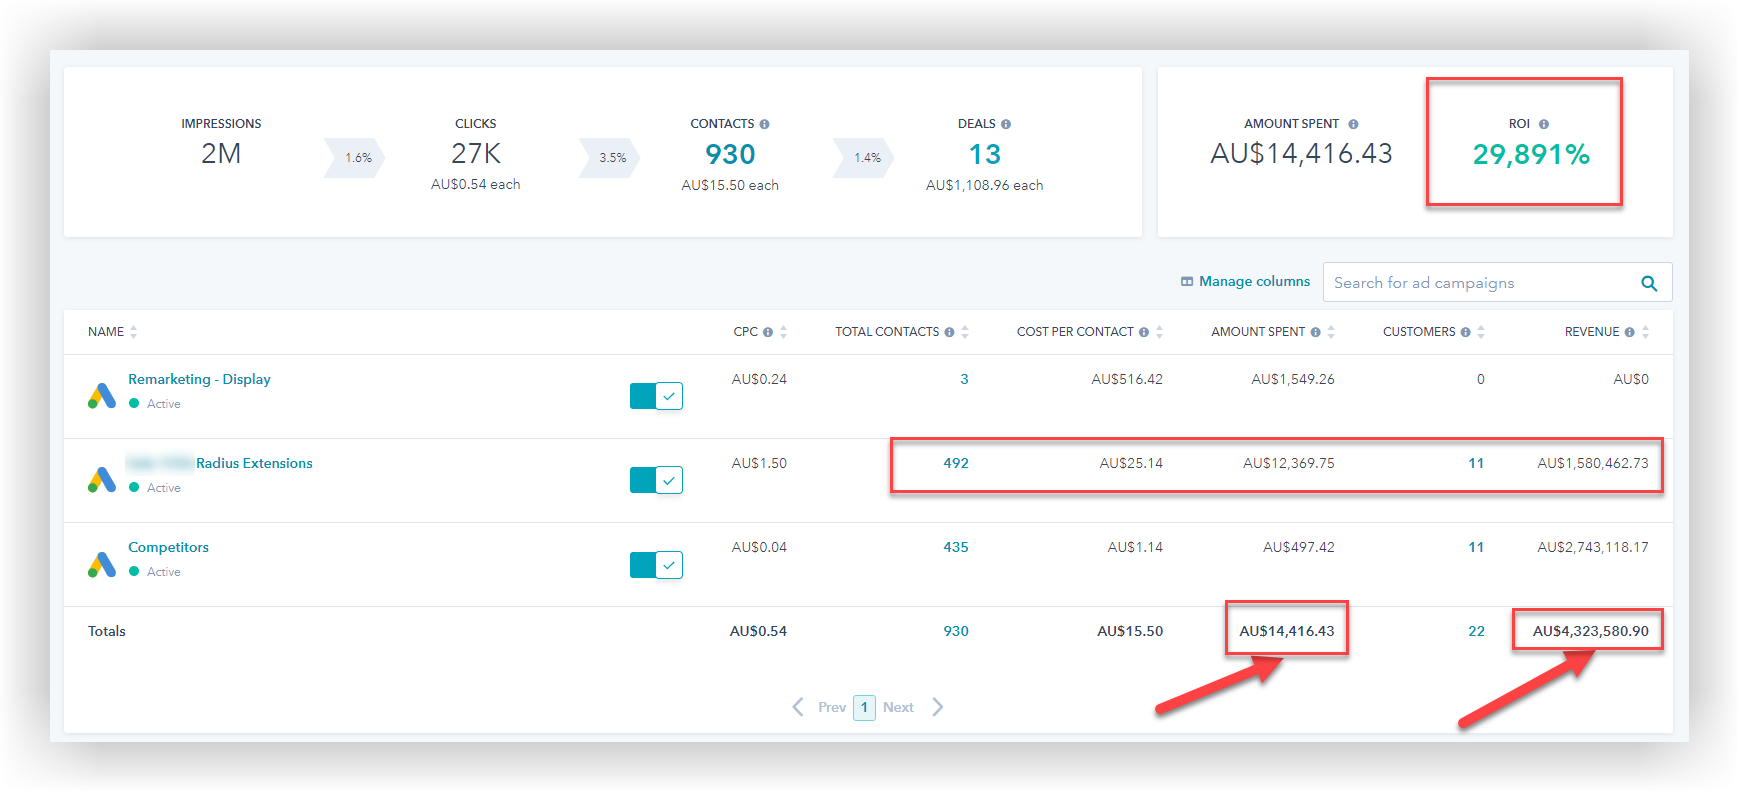Click the 3.5% conversion rate badge
Image resolution: width=1739 pixels, height=792 pixels.
pyautogui.click(x=610, y=158)
